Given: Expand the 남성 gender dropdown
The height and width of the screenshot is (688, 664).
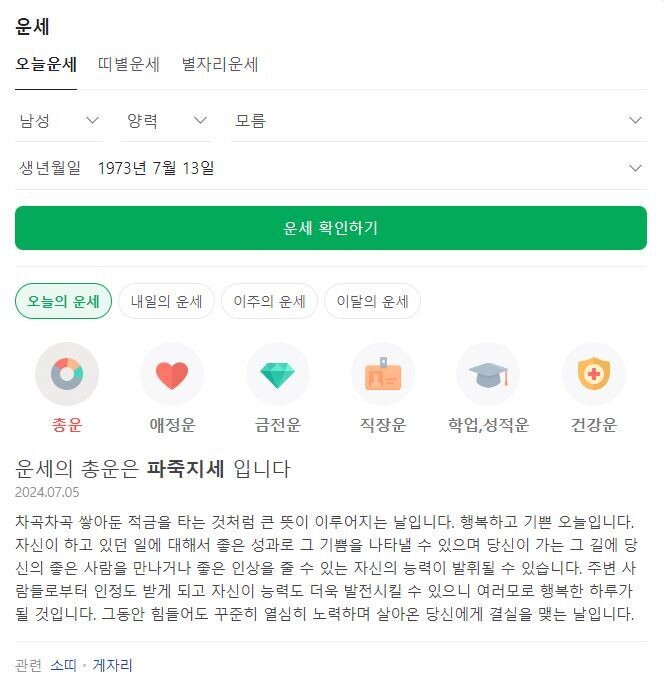Looking at the screenshot, I should [59, 121].
